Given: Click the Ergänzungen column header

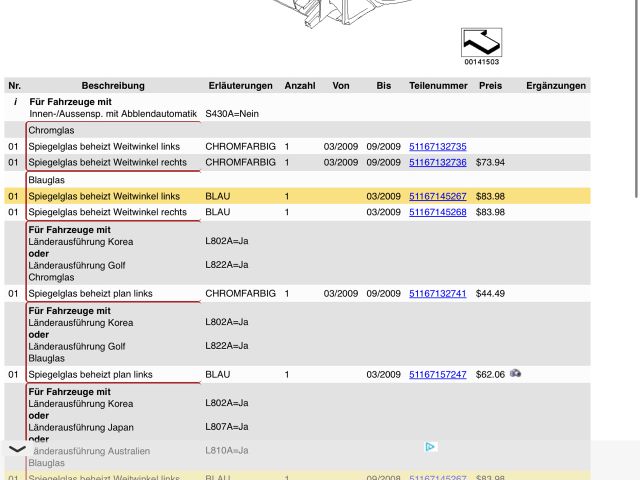Looking at the screenshot, I should click(556, 86).
